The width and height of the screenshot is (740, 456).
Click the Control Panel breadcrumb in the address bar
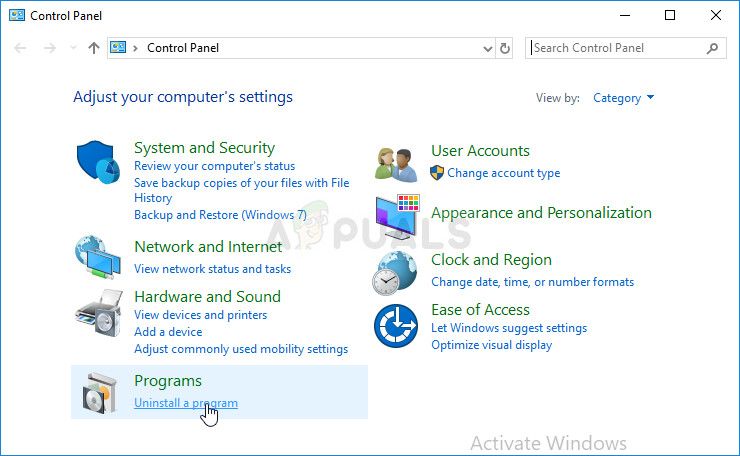[183, 48]
